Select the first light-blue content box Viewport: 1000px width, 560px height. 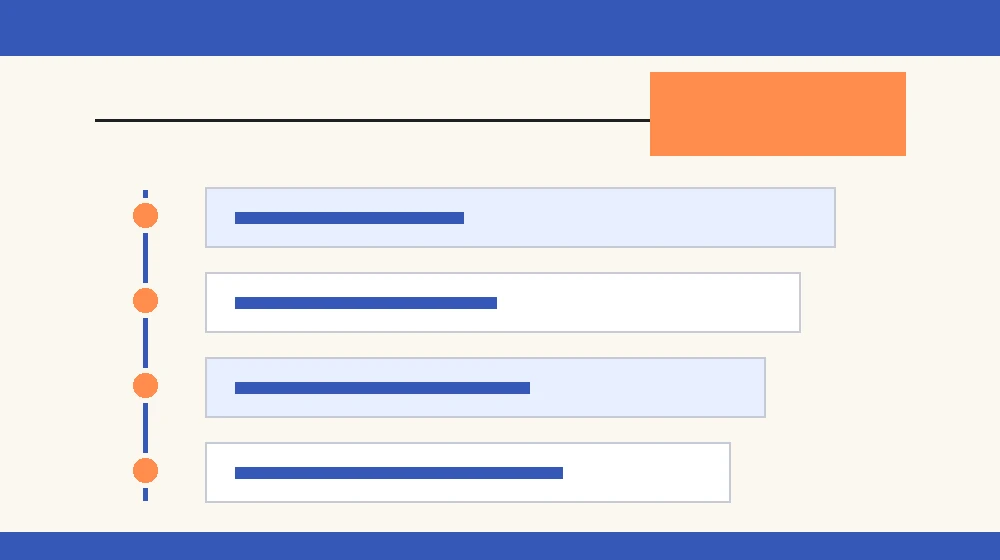[520, 217]
